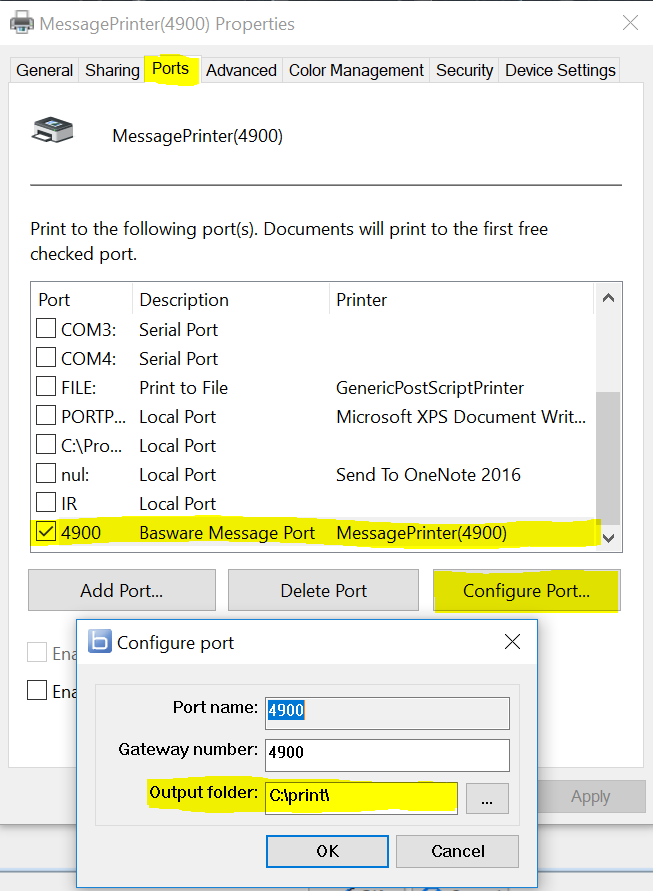This screenshot has width=653, height=891.
Task: Click the Port name input field
Action: point(388,713)
